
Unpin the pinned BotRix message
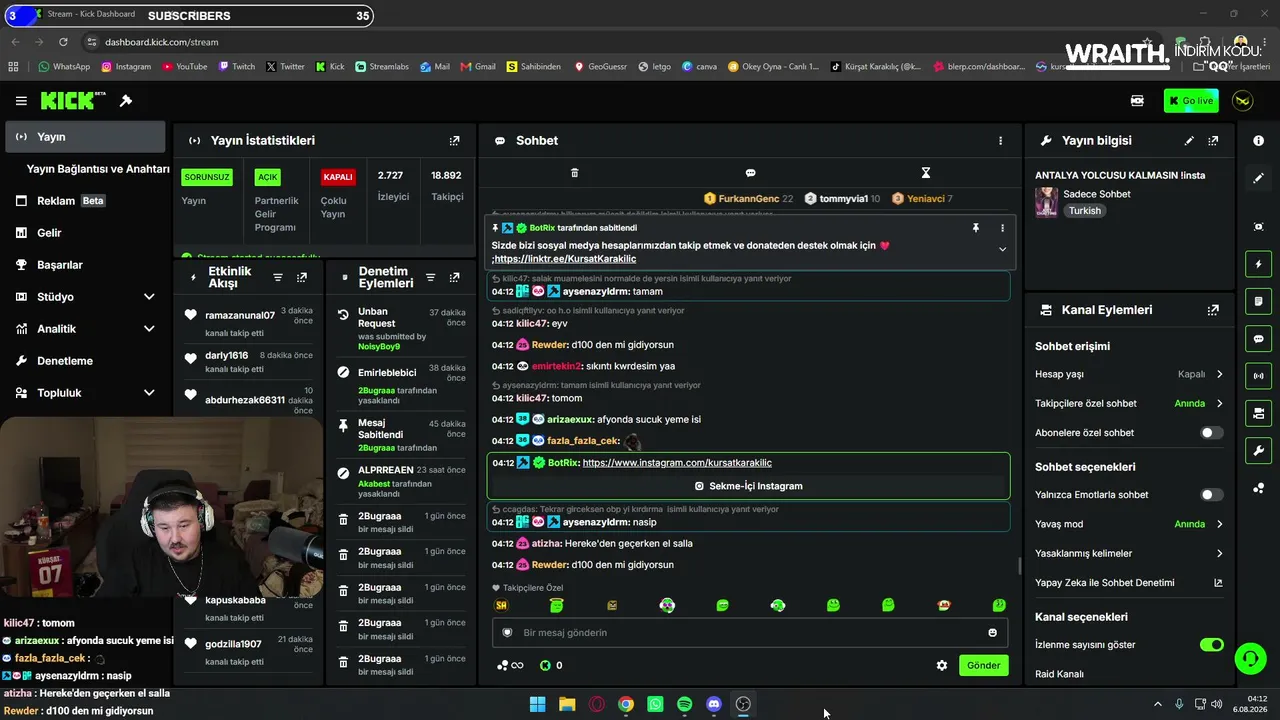pyautogui.click(x=976, y=228)
